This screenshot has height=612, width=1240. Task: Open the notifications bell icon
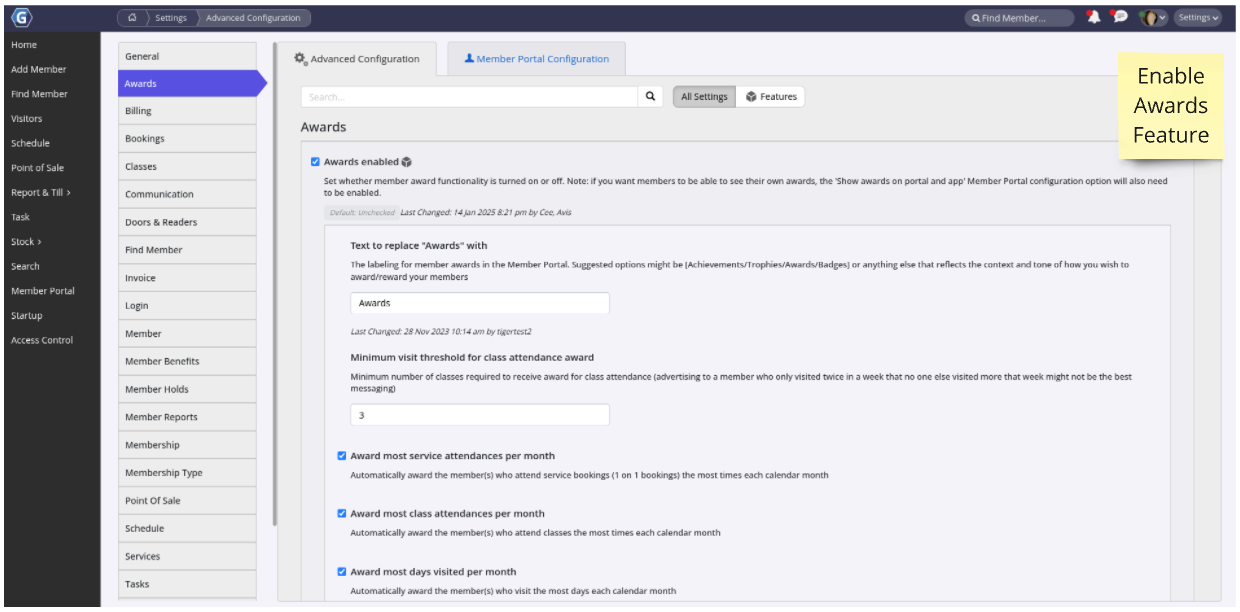(1094, 18)
